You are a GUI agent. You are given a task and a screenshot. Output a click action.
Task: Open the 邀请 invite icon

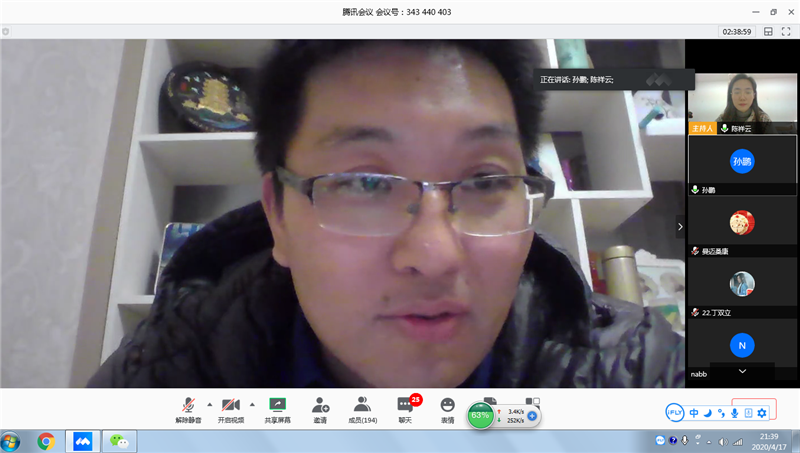(320, 408)
